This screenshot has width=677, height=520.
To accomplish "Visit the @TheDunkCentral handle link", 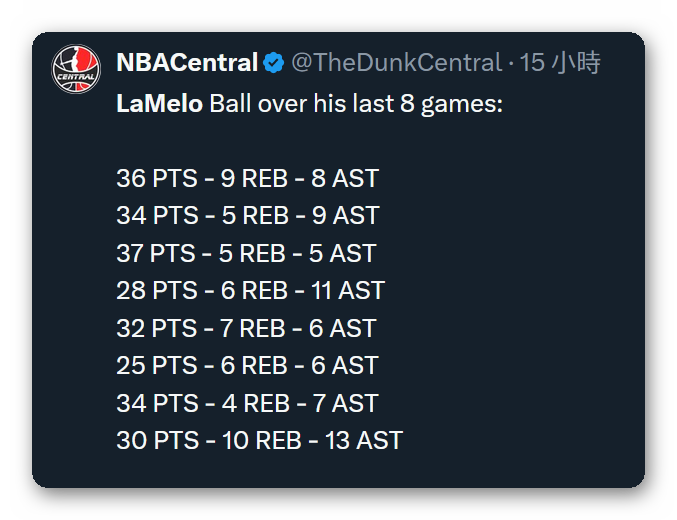I will click(396, 63).
